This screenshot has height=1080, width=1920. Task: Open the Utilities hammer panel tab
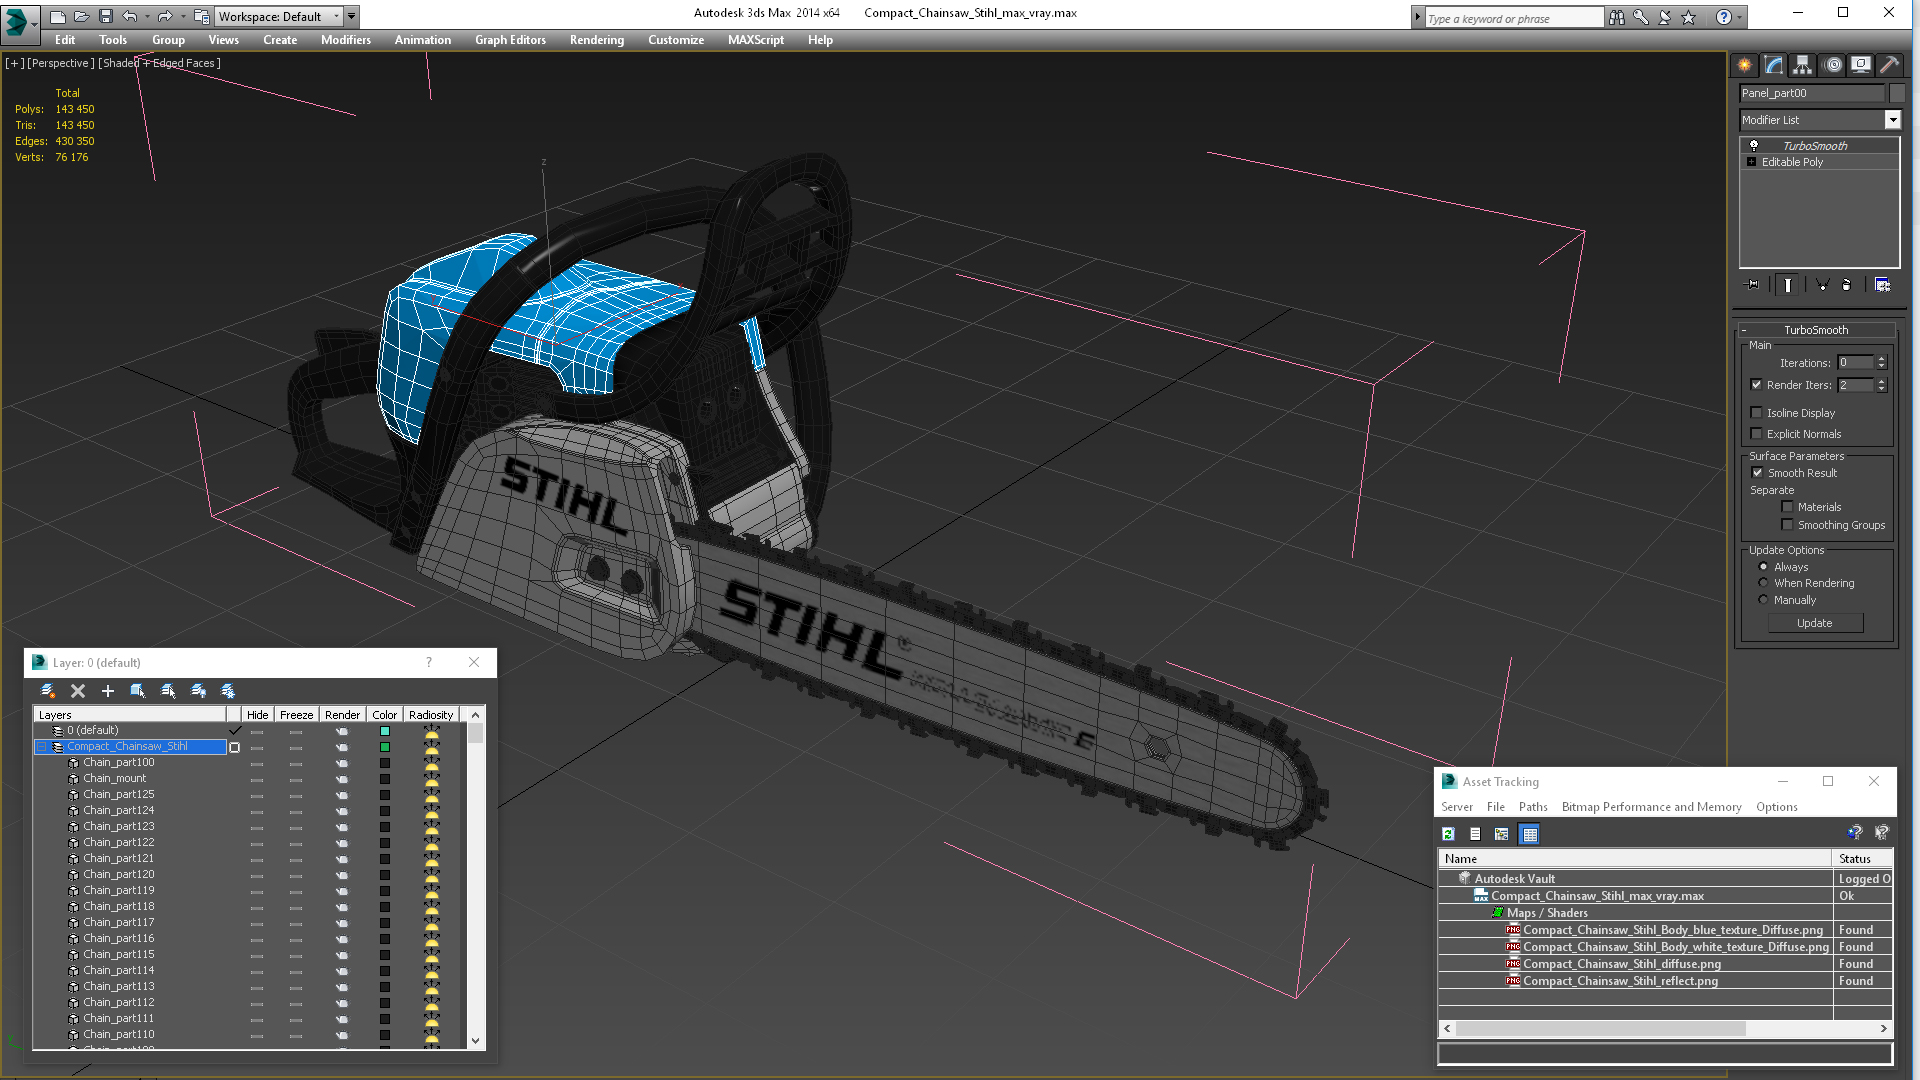coord(1889,65)
